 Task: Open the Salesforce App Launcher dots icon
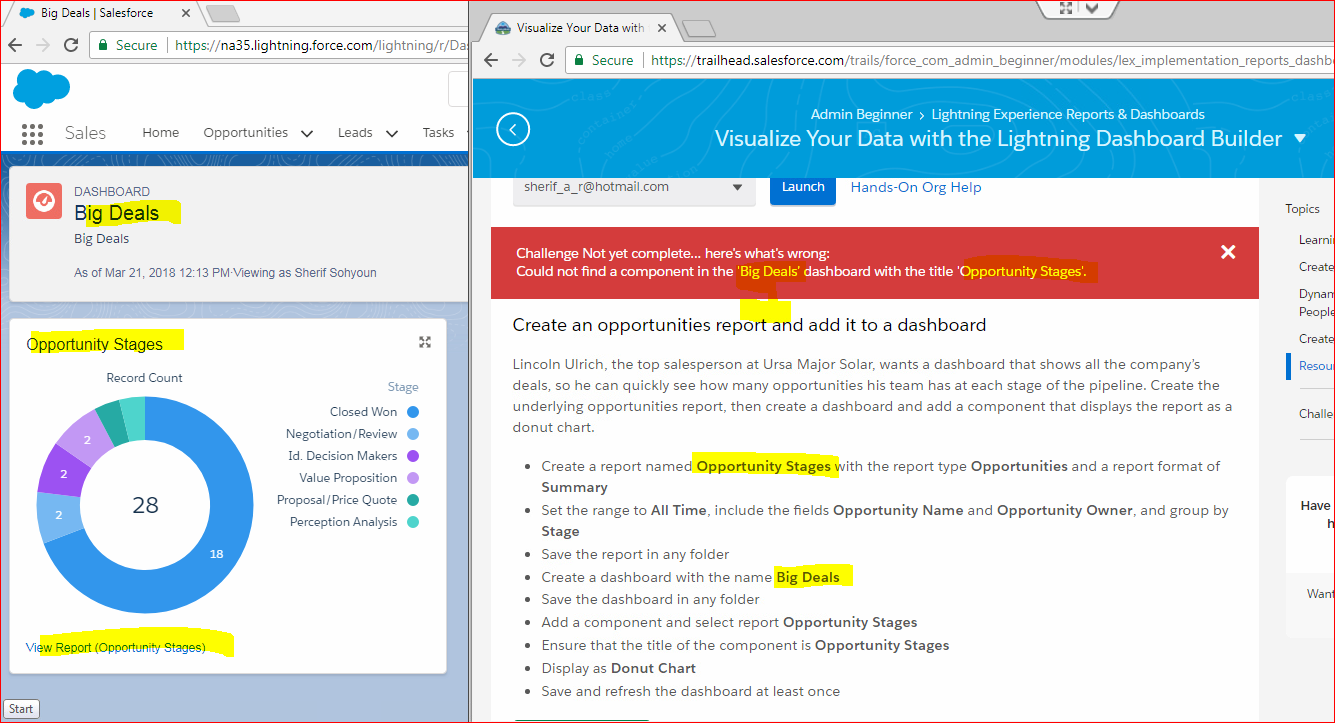[x=32, y=134]
